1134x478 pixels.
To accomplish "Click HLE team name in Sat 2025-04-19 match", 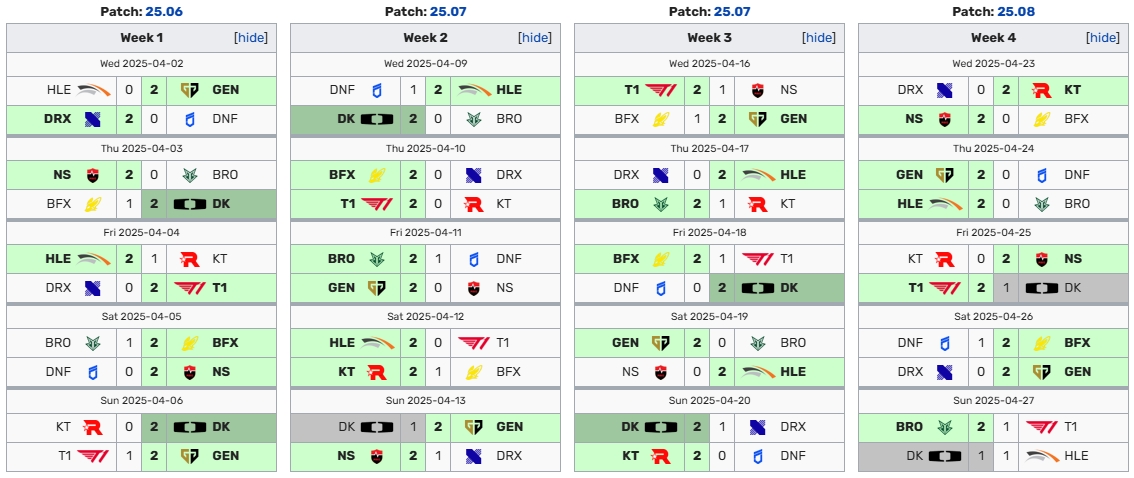I will click(793, 372).
